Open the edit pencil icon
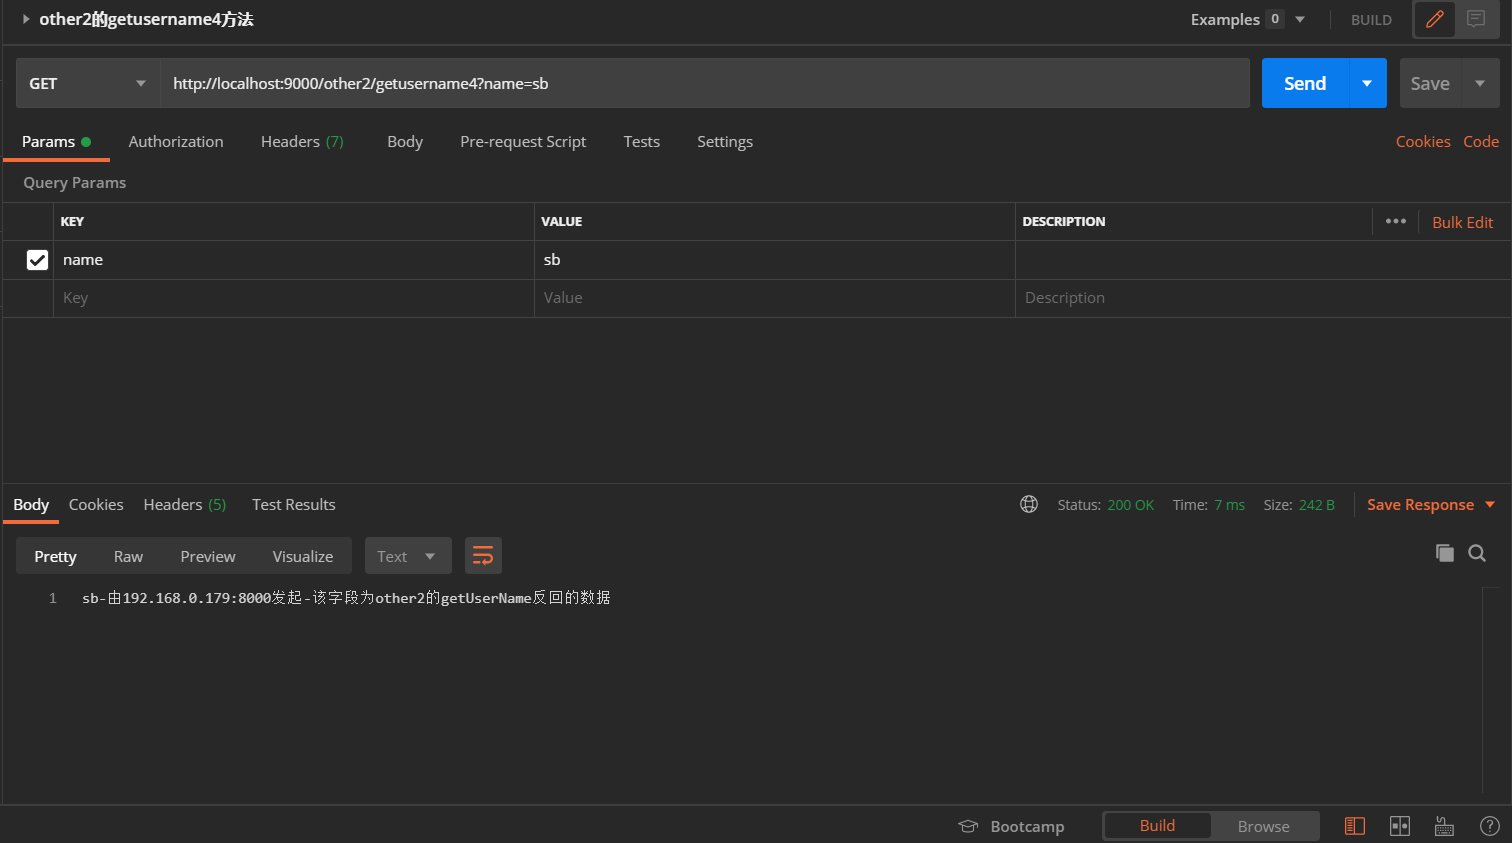This screenshot has height=843, width=1512. click(1434, 19)
